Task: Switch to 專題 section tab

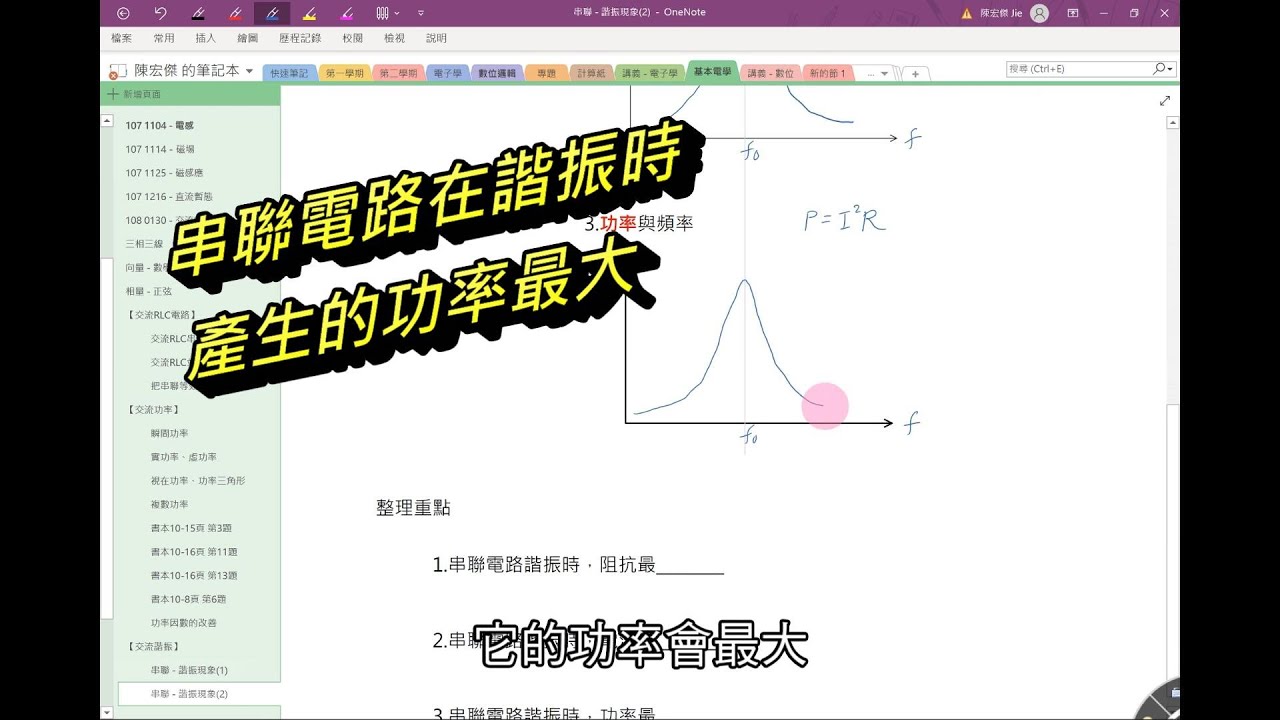Action: (x=546, y=73)
